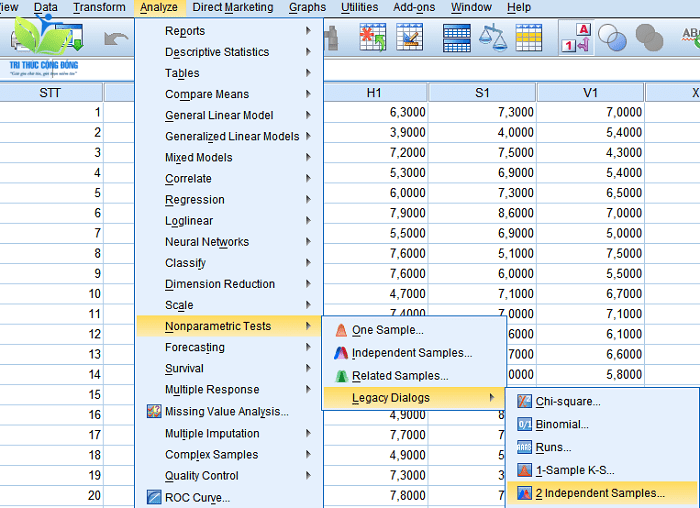700x508 pixels.
Task: Open the Add-ons menu
Action: click(x=414, y=8)
